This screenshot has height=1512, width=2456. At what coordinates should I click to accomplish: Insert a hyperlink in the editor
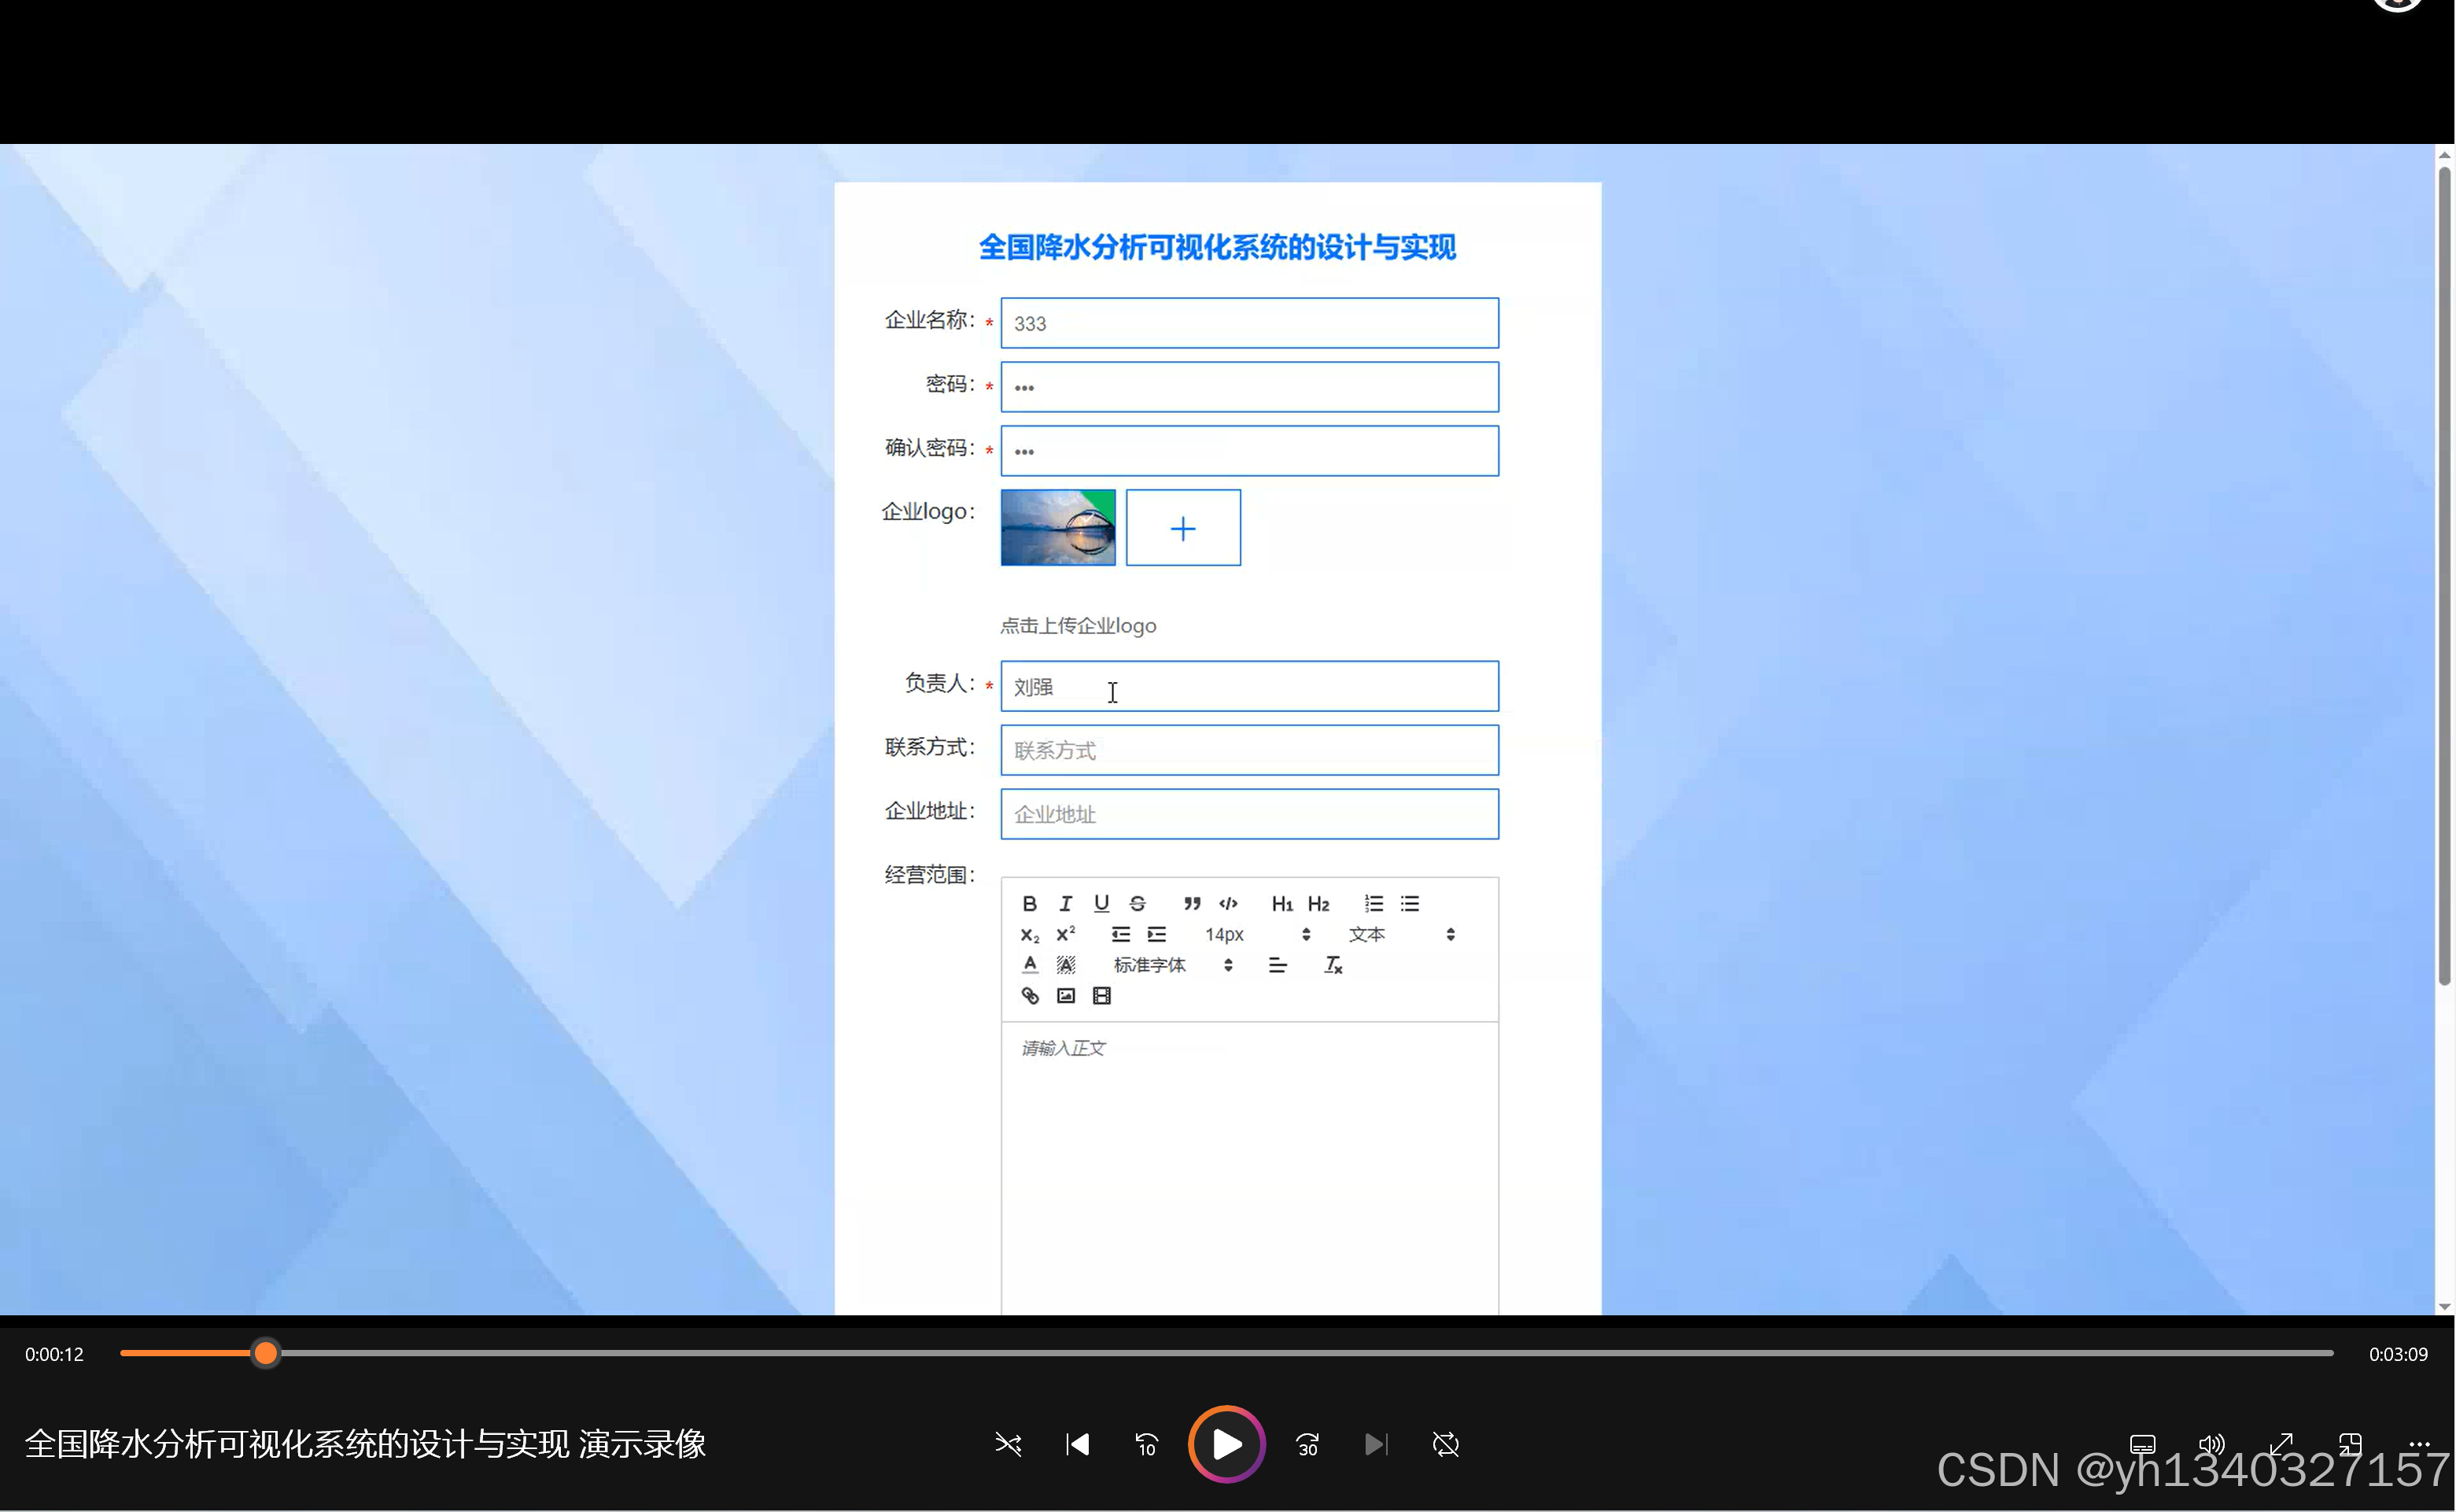[x=1030, y=995]
